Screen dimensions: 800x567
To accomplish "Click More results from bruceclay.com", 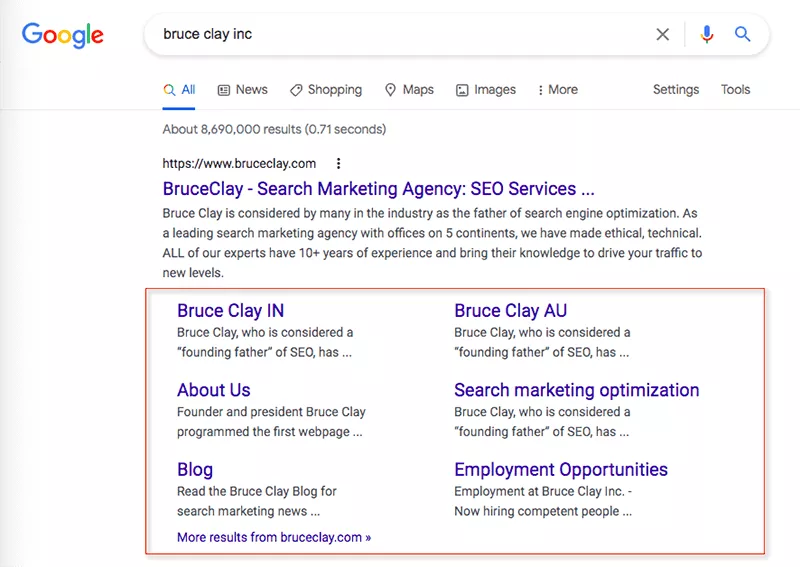I will click(273, 537).
